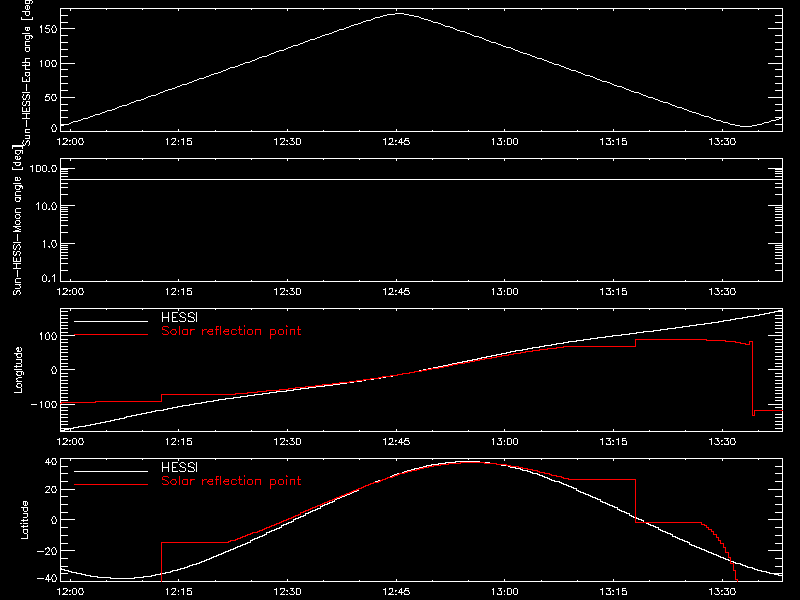Click 12:15 label under Latitude plot

tap(179, 591)
